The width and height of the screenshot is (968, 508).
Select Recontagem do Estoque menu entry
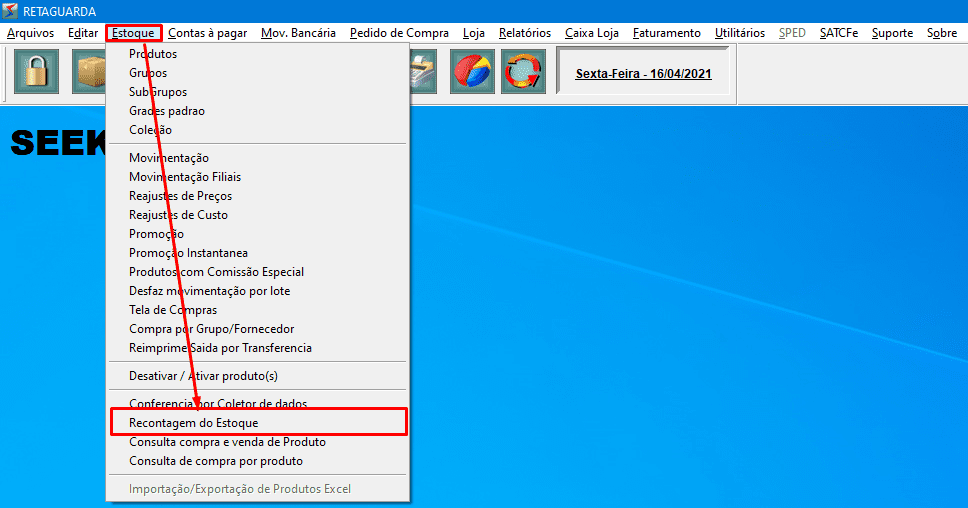coord(194,423)
